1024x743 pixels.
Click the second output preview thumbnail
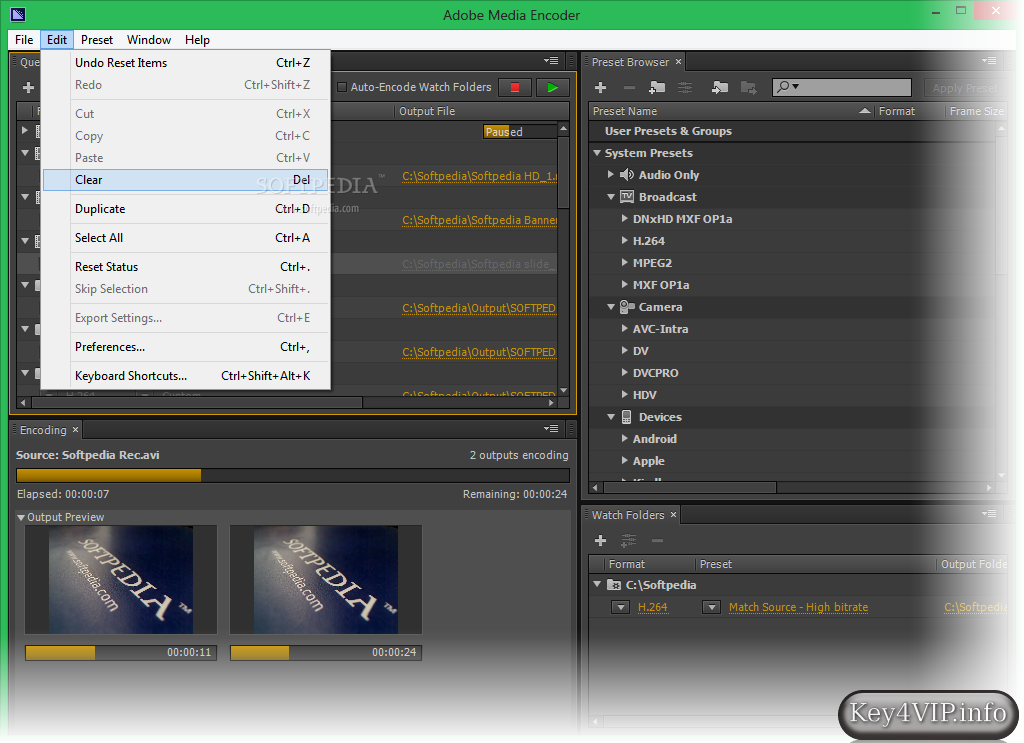(x=326, y=580)
